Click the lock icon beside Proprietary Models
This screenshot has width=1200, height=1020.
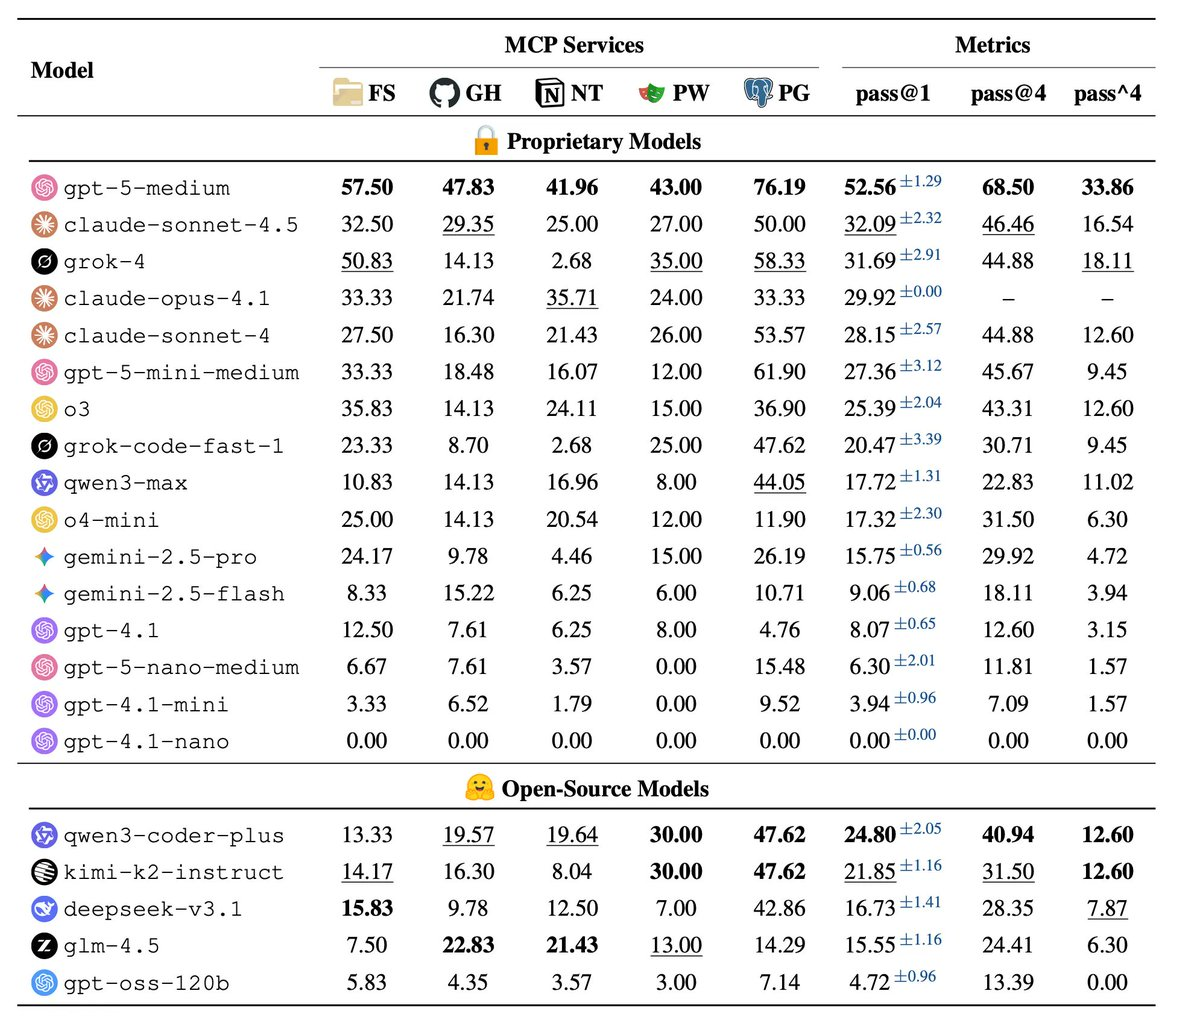pos(485,140)
